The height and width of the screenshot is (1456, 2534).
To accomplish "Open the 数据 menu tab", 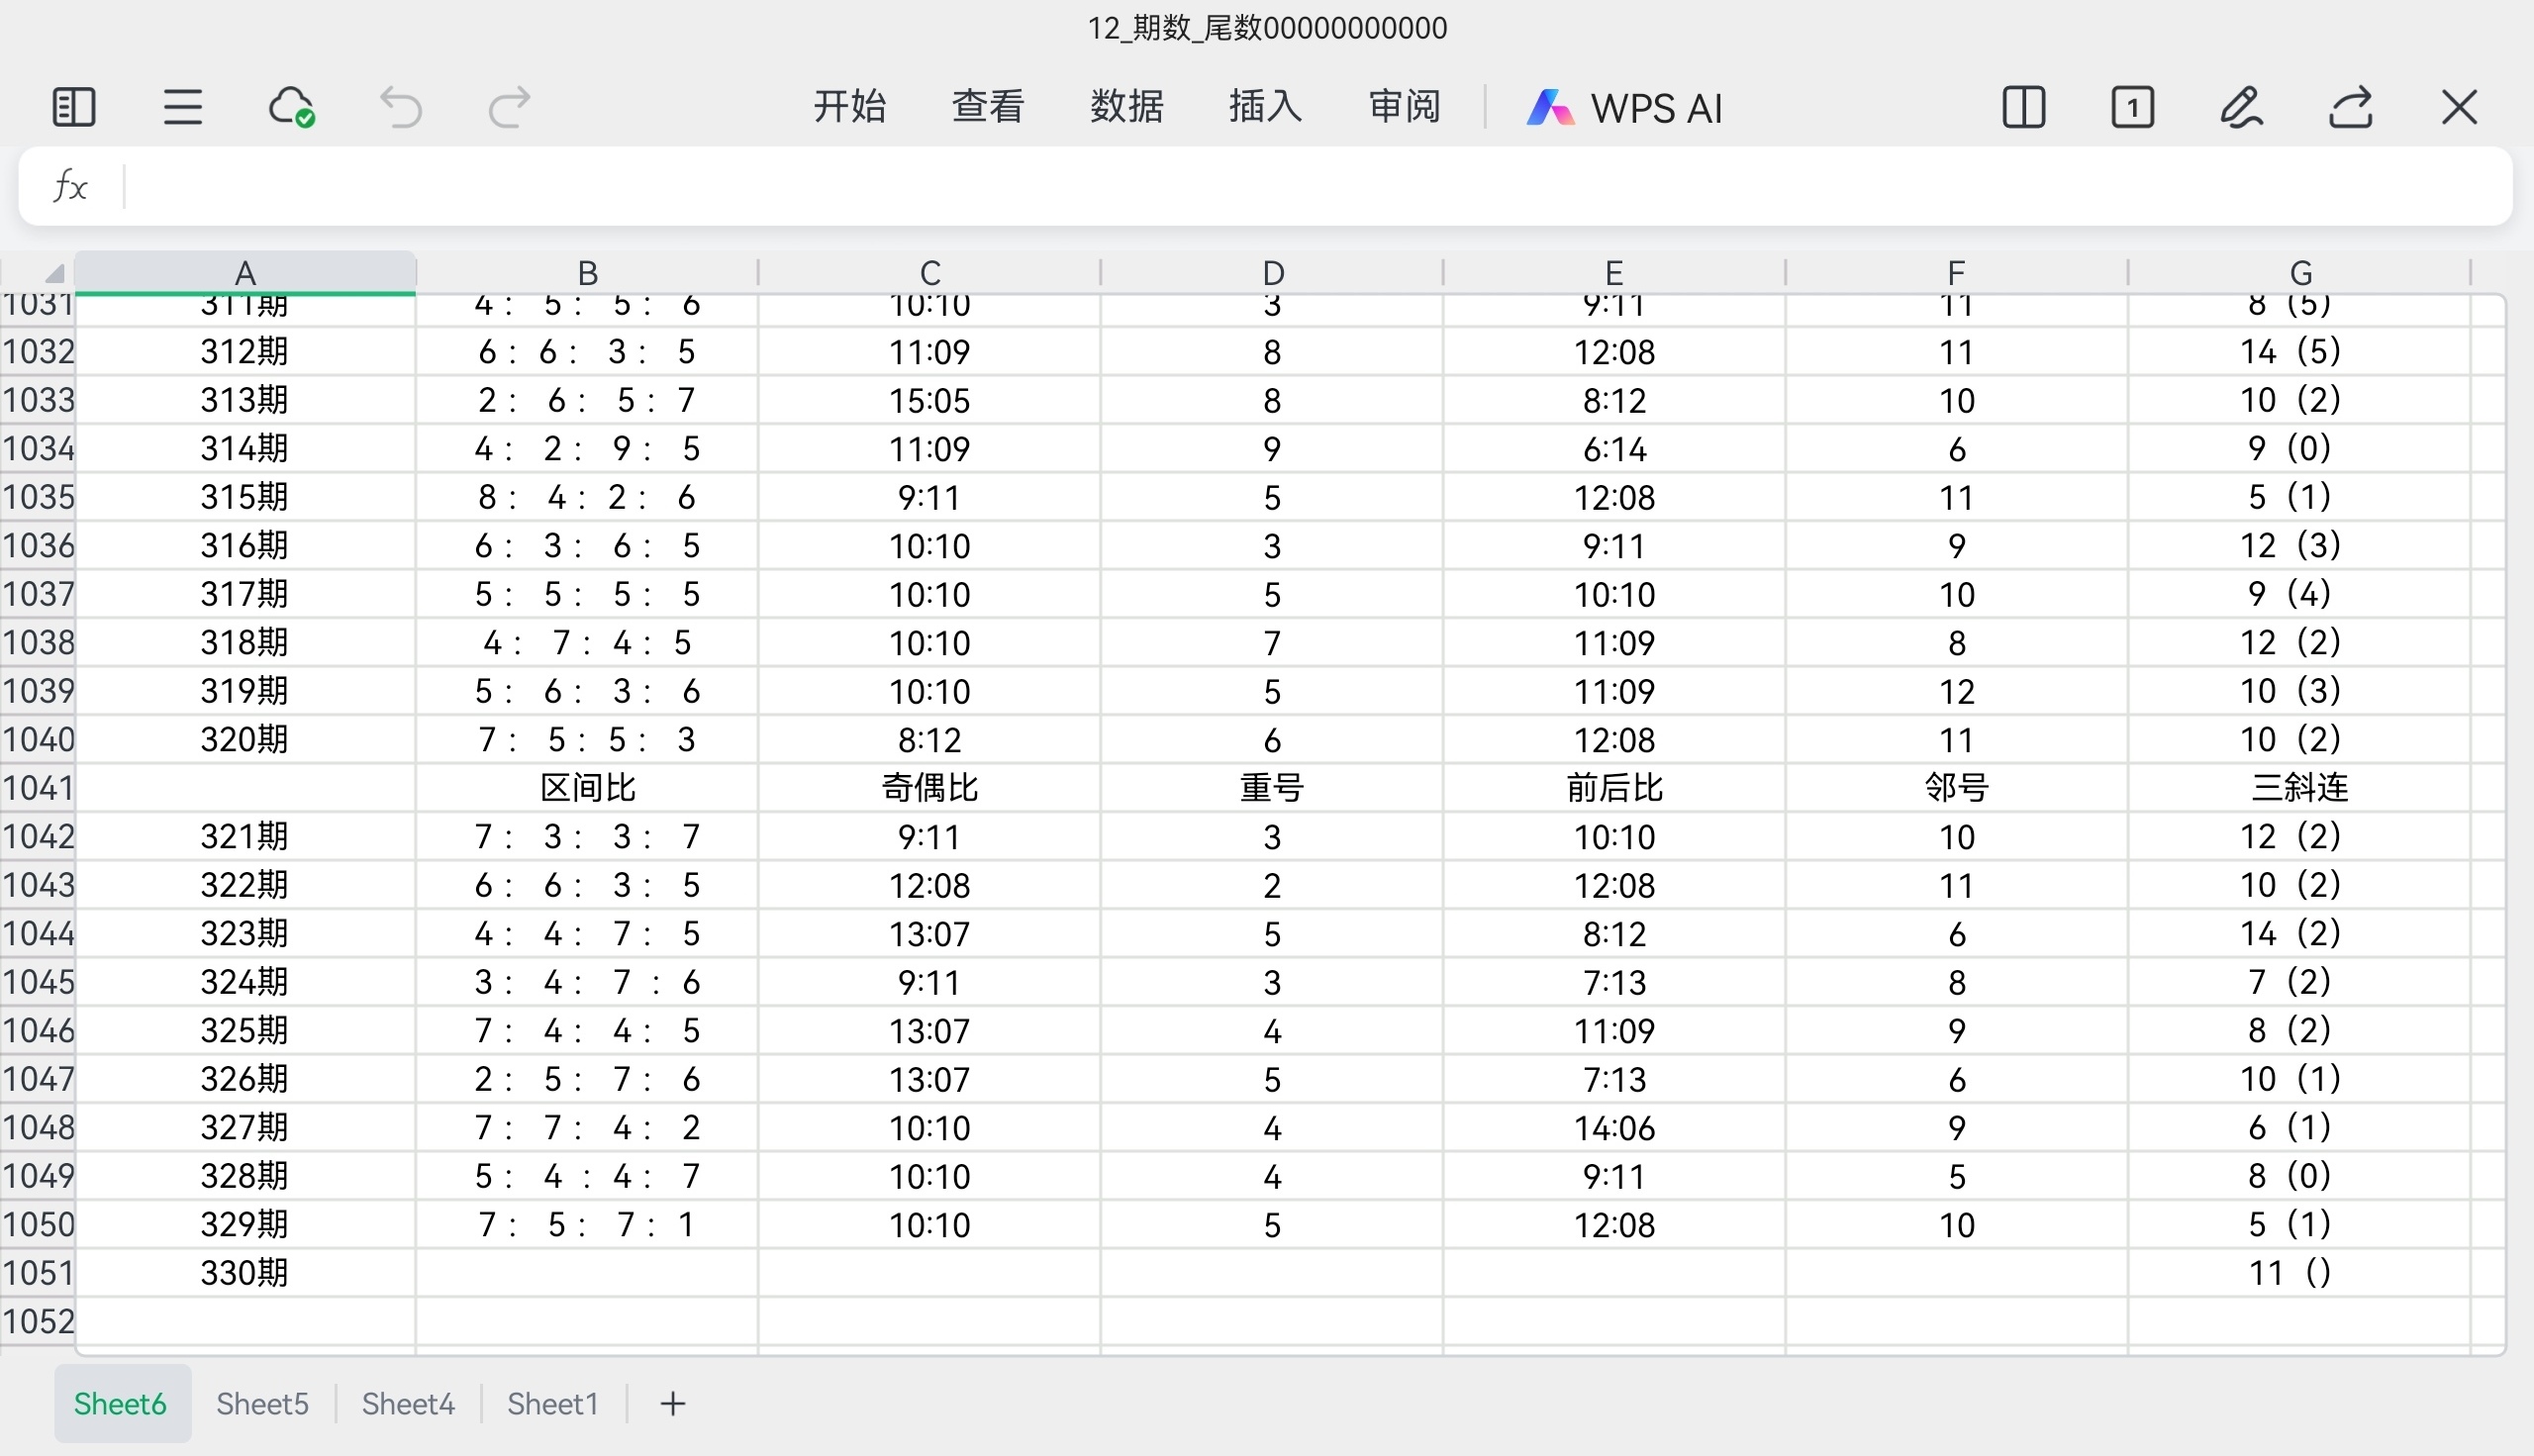I will click(1127, 106).
